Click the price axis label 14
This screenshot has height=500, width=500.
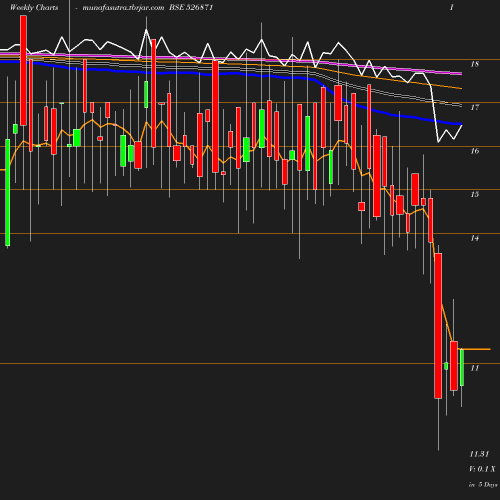(475, 238)
